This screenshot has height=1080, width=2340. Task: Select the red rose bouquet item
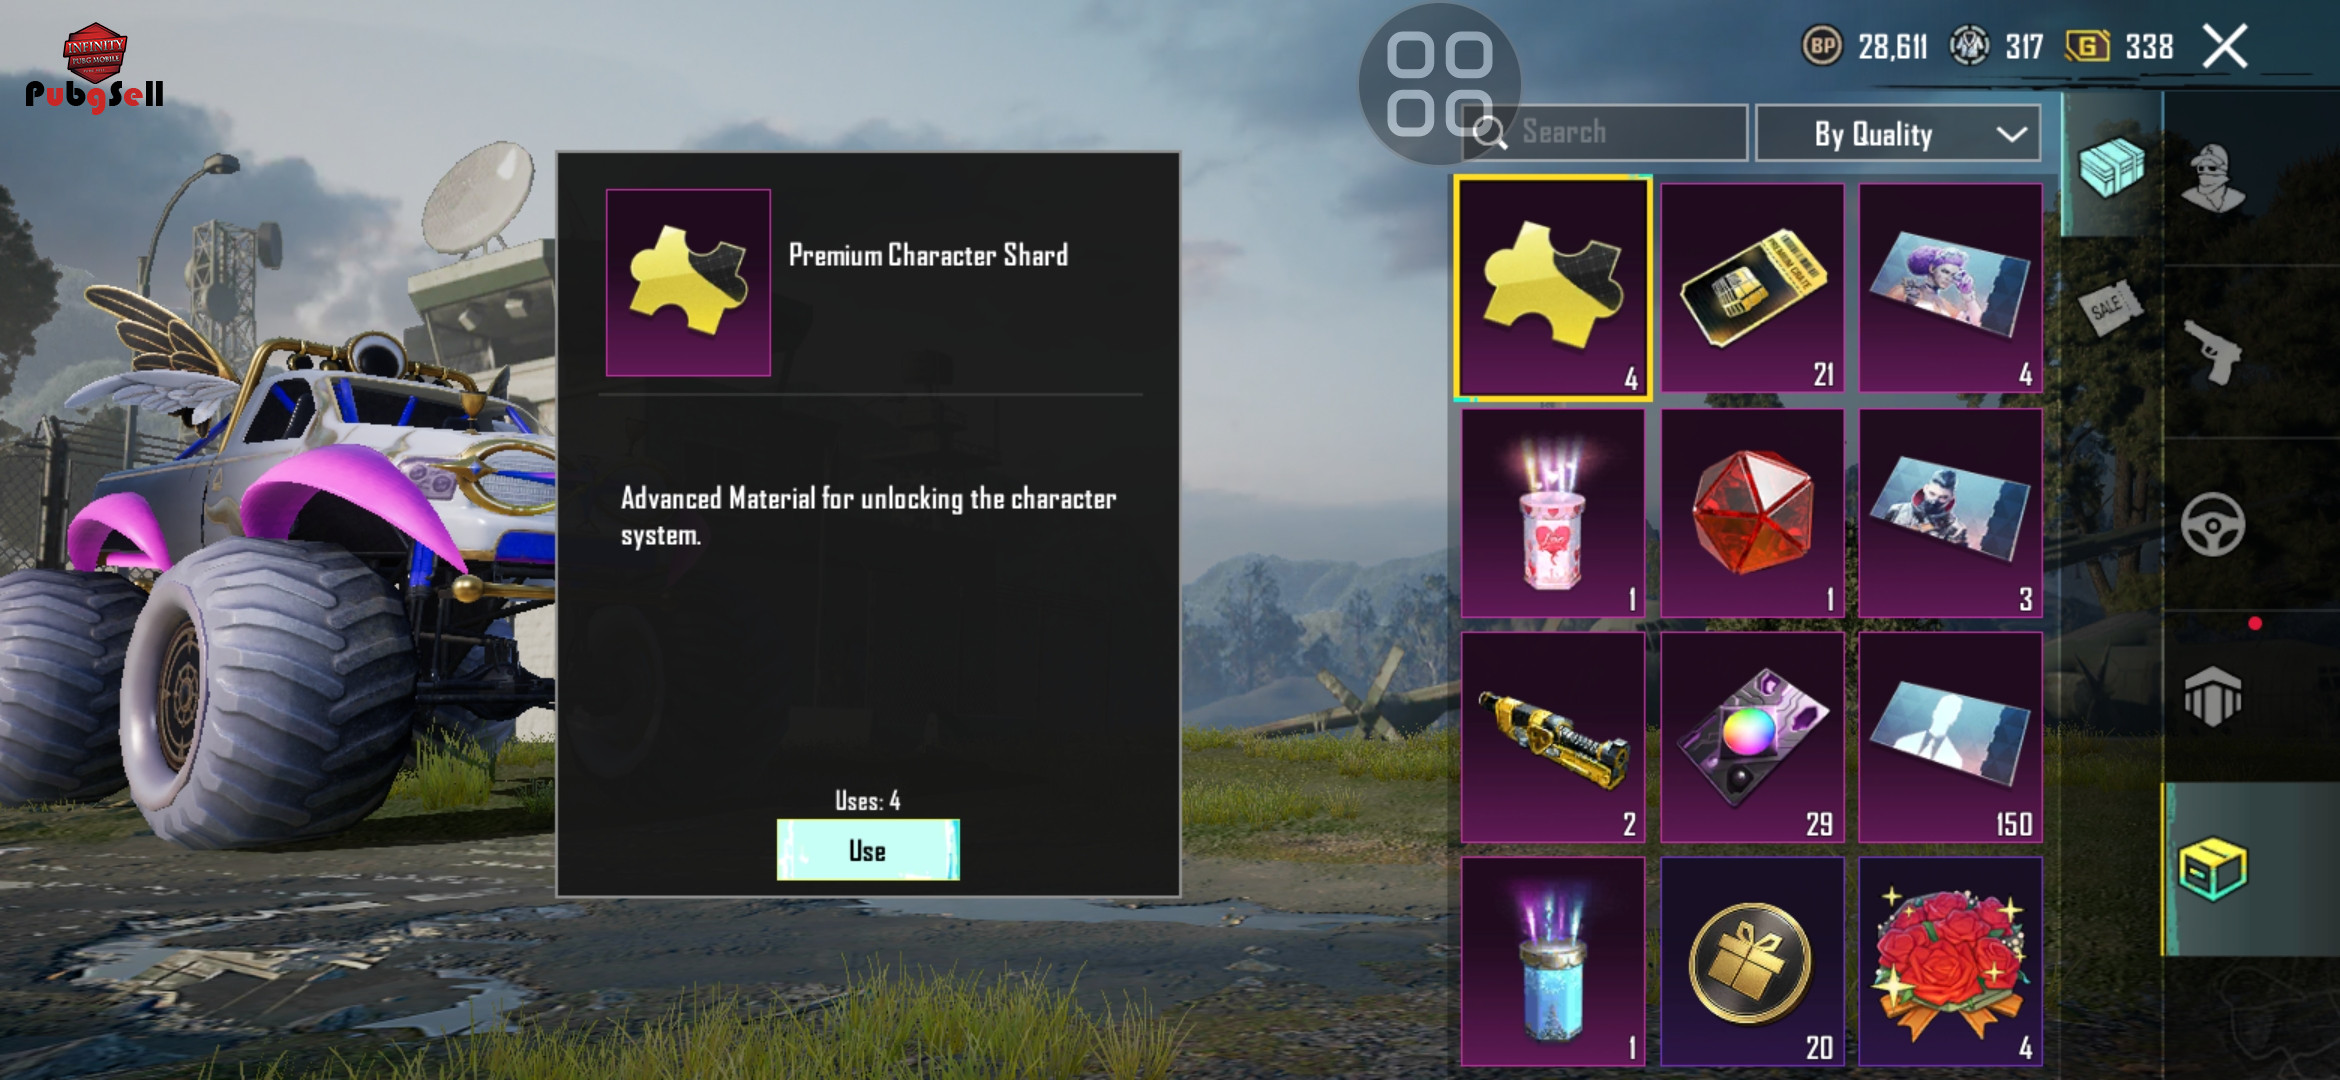[x=1950, y=961]
